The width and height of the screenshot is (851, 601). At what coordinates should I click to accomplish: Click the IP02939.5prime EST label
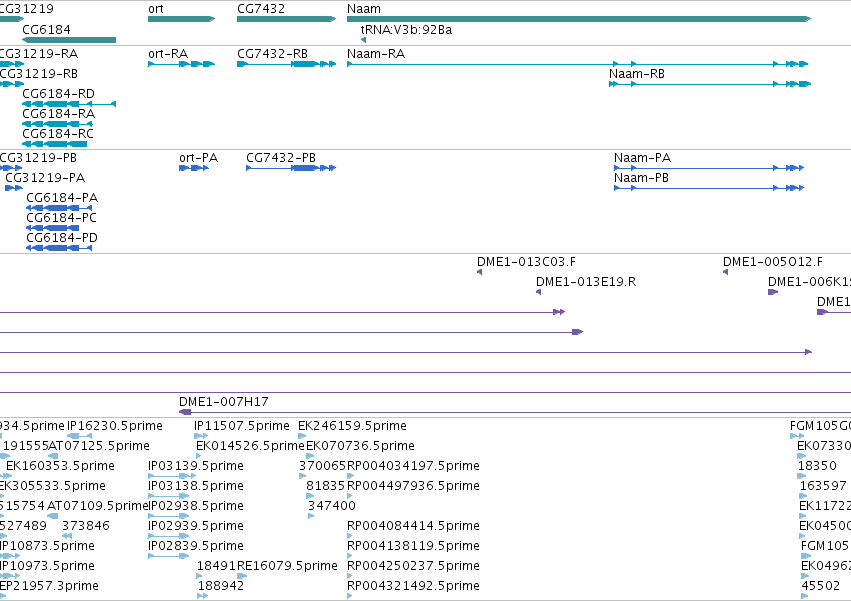pos(196,527)
